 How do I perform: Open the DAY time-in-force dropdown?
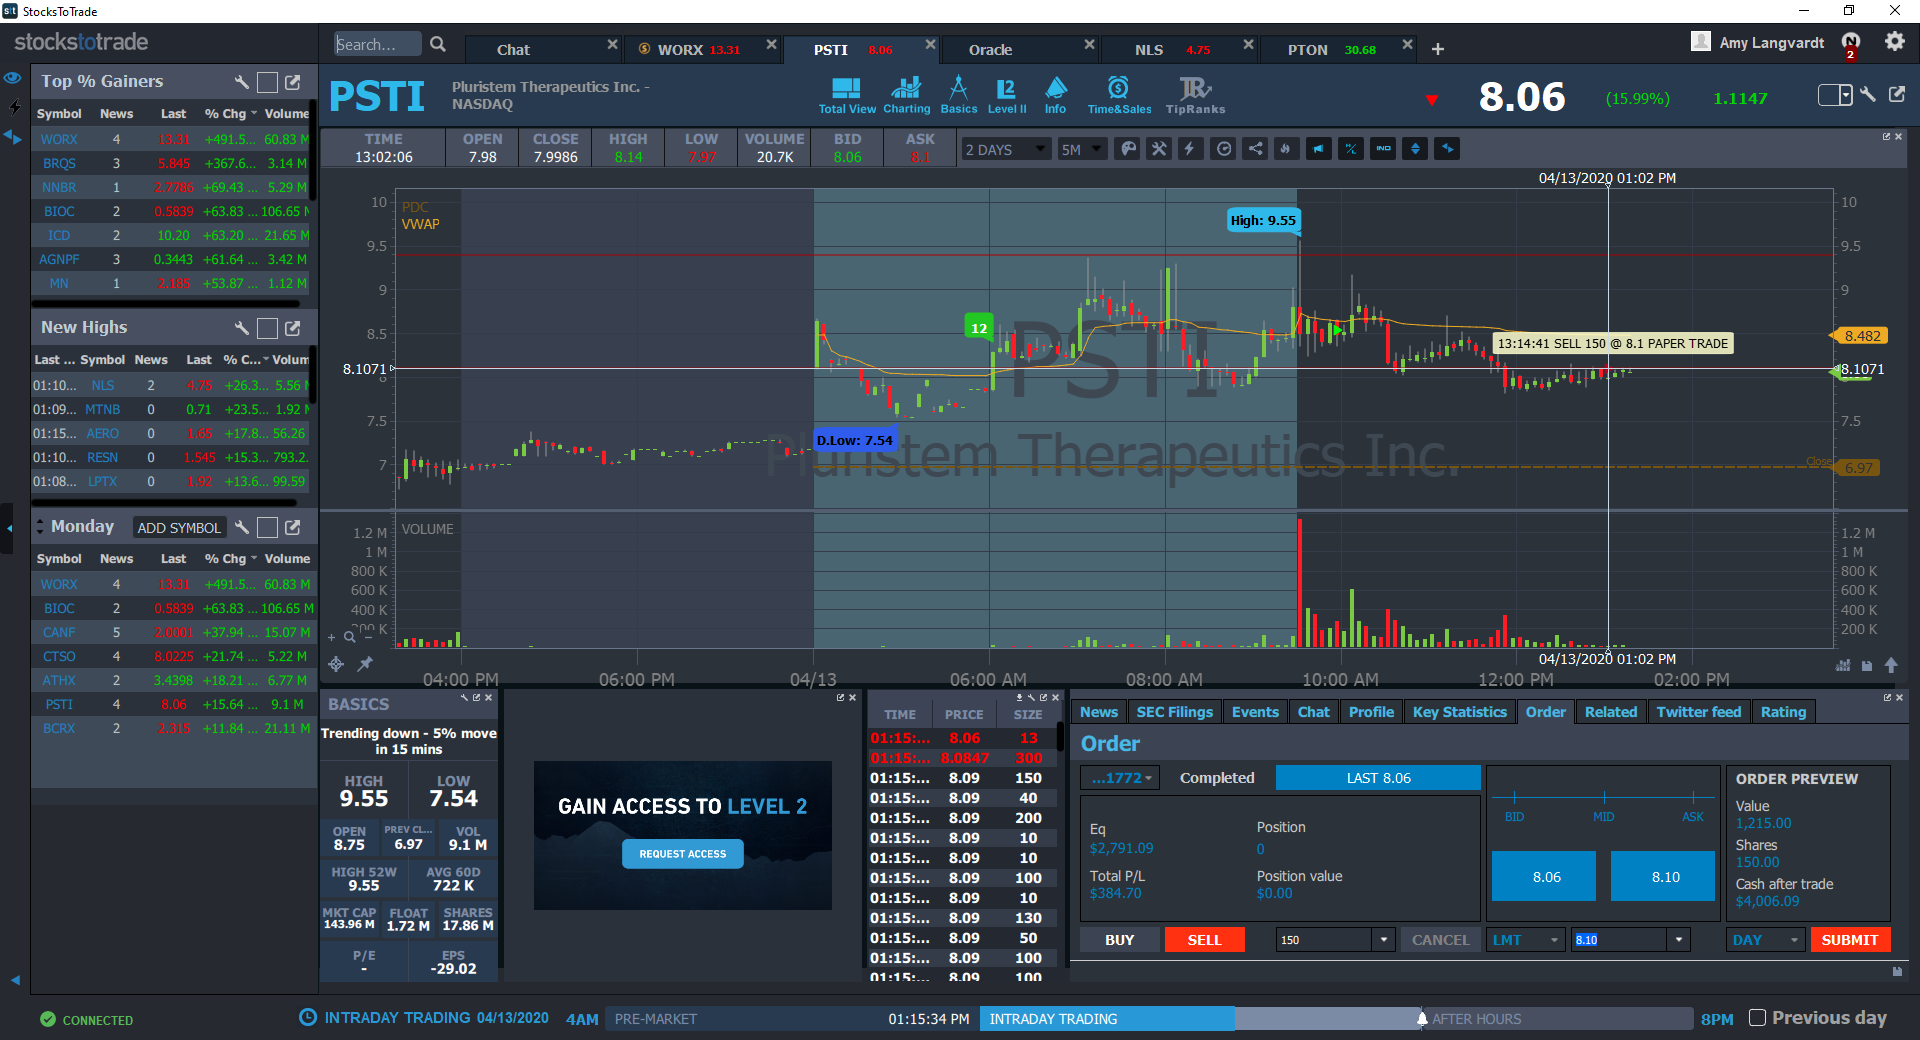tap(1766, 940)
